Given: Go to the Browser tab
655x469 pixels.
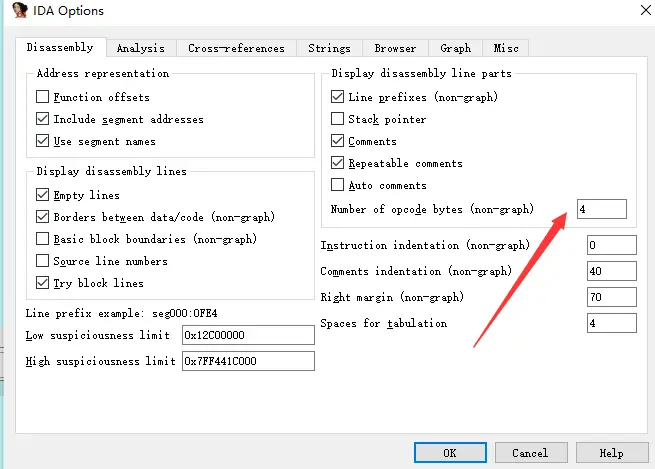Looking at the screenshot, I should pos(395,48).
